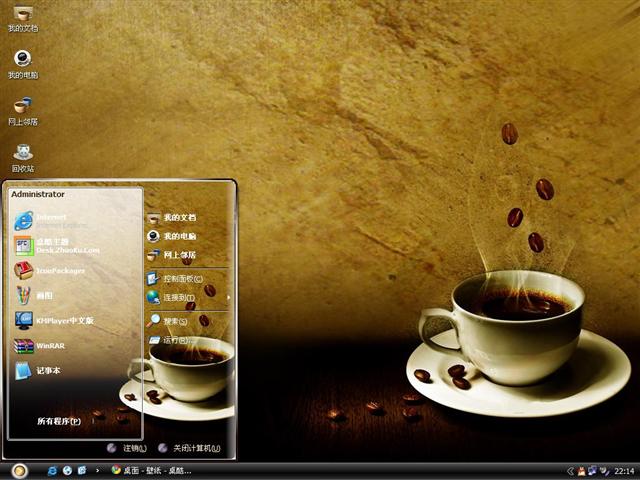Click the 关闭计算机(U) shut down button
This screenshot has height=480, width=640.
(x=189, y=448)
